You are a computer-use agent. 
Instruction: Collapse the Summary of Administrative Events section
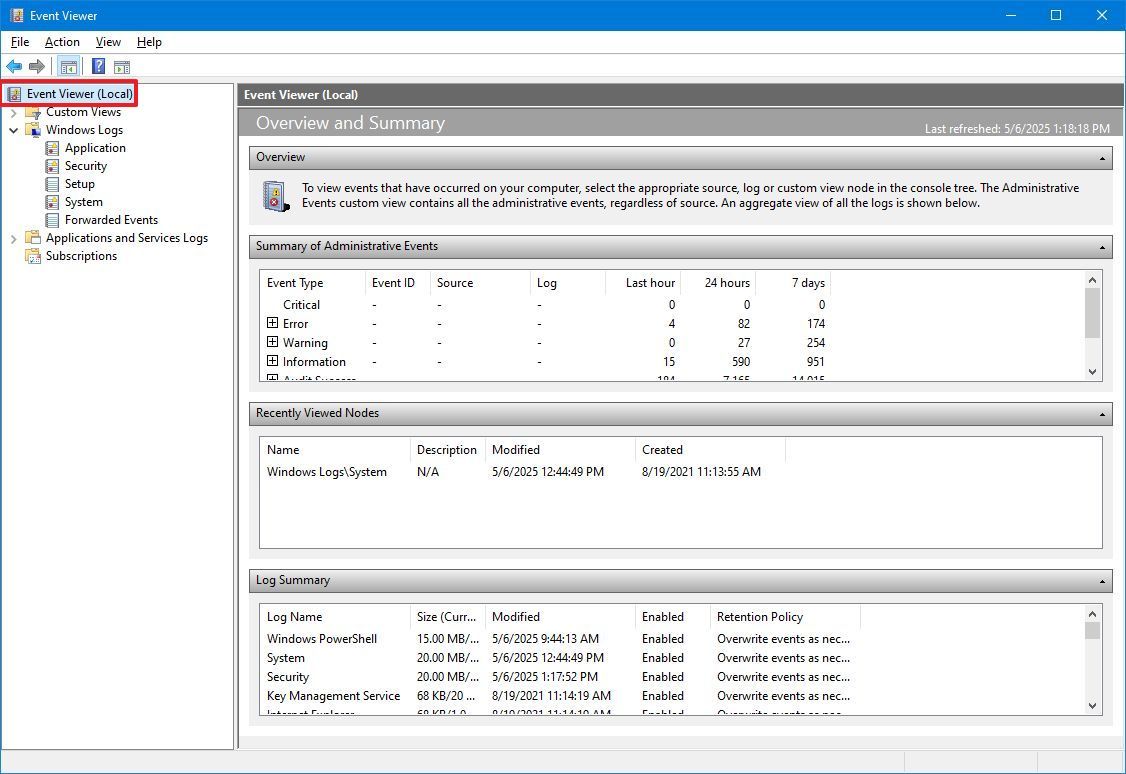tap(1100, 247)
